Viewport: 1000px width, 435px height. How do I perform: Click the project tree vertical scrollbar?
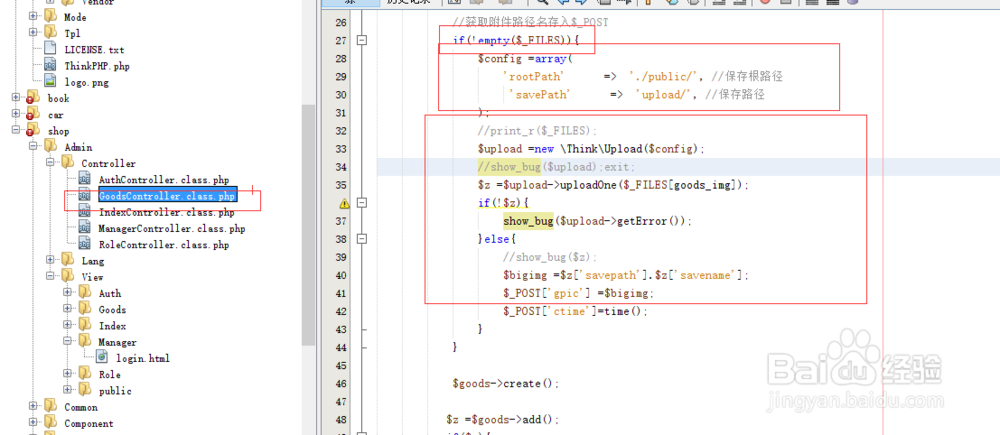(309, 225)
